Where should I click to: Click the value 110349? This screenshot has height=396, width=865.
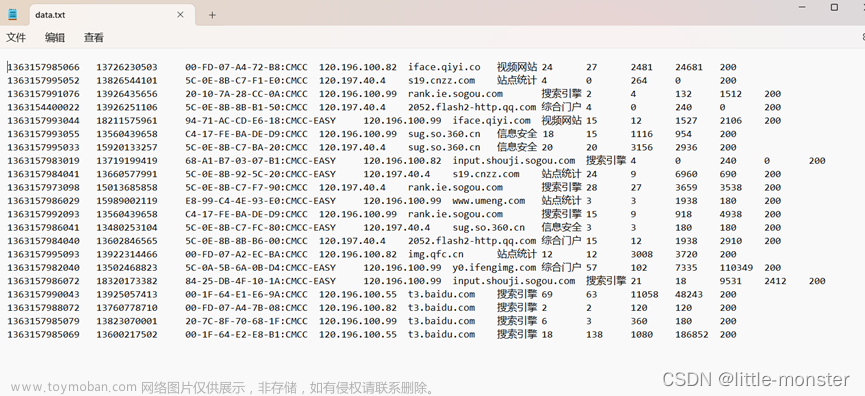[736, 267]
